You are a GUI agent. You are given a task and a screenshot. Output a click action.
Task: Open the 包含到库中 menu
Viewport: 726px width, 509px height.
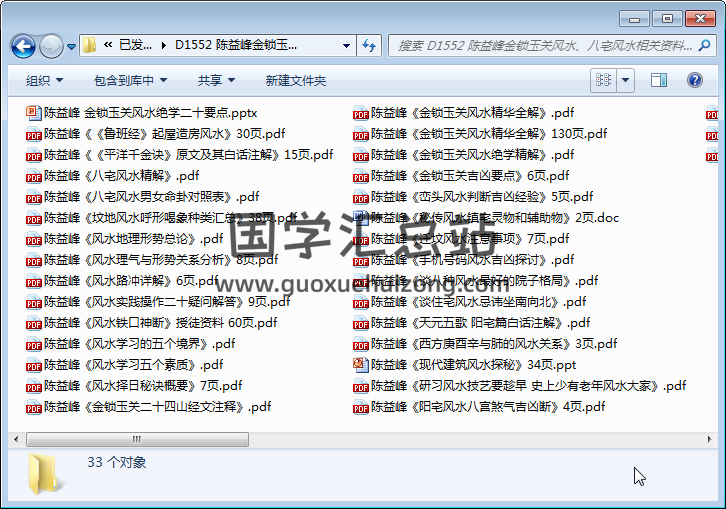click(x=130, y=81)
